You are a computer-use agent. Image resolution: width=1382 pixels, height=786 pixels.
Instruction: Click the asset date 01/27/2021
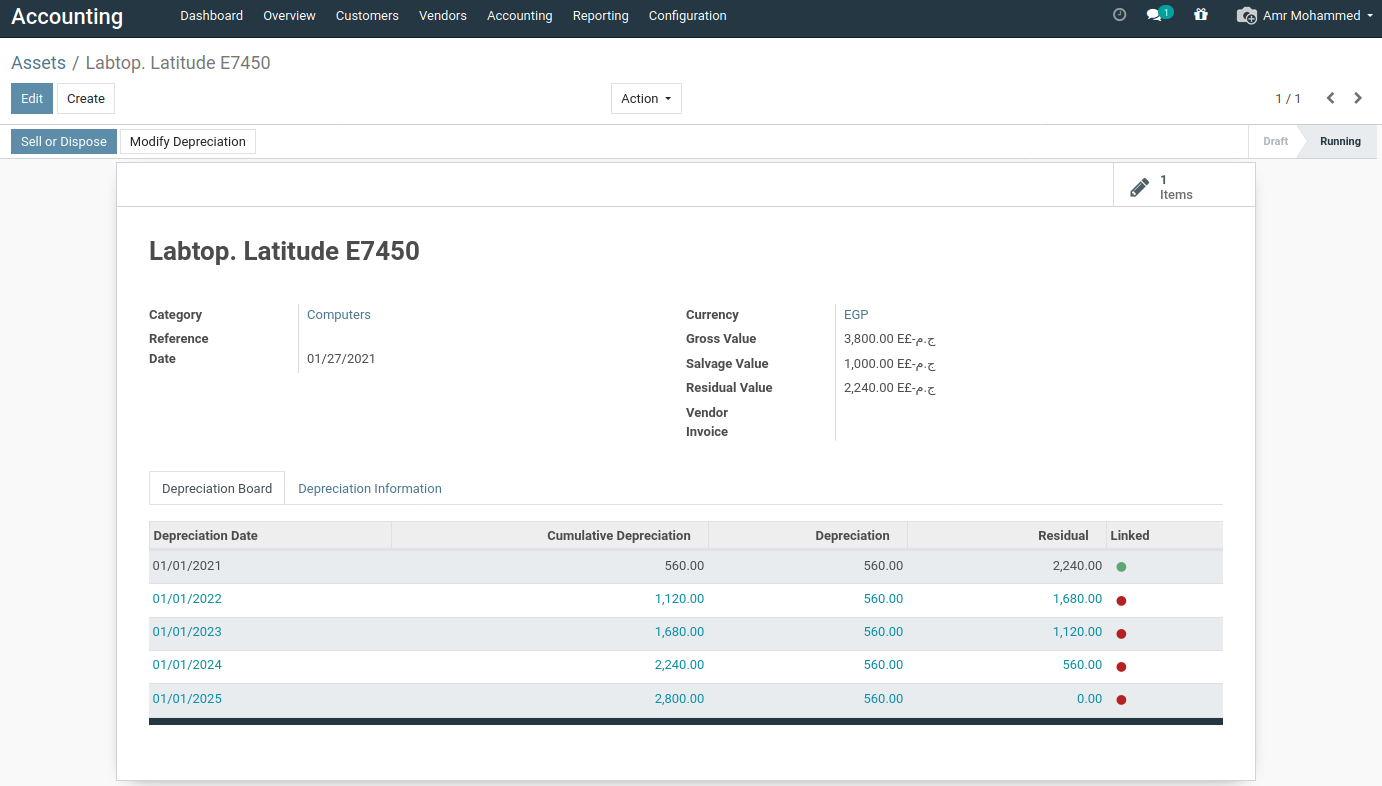click(x=341, y=359)
